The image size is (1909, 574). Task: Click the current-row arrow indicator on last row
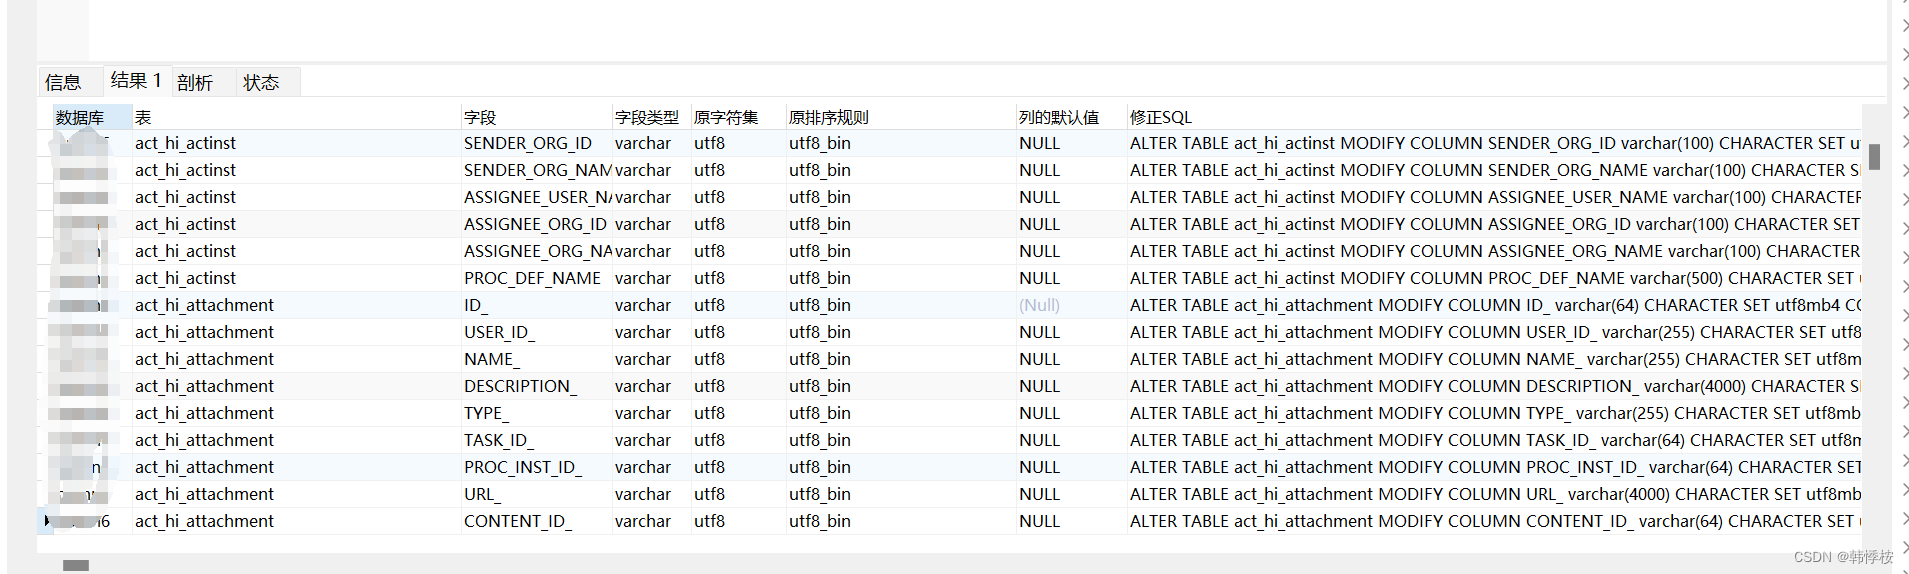click(x=46, y=521)
